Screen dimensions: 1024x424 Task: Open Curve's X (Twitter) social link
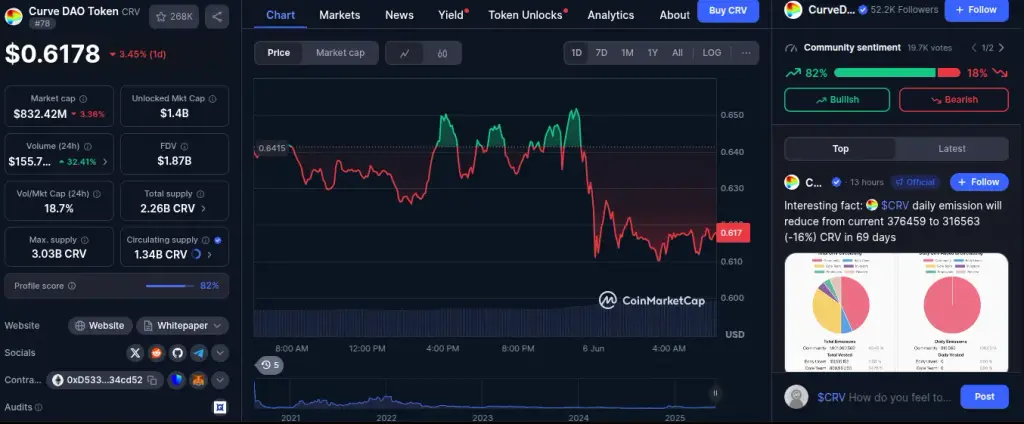[135, 353]
